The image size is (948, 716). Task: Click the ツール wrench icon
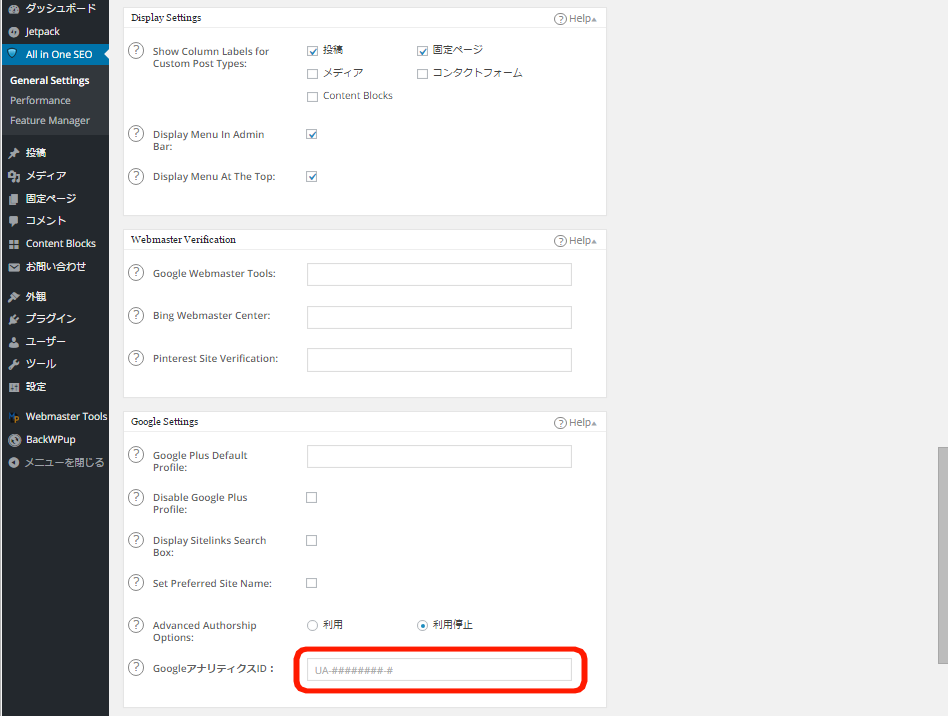[14, 364]
